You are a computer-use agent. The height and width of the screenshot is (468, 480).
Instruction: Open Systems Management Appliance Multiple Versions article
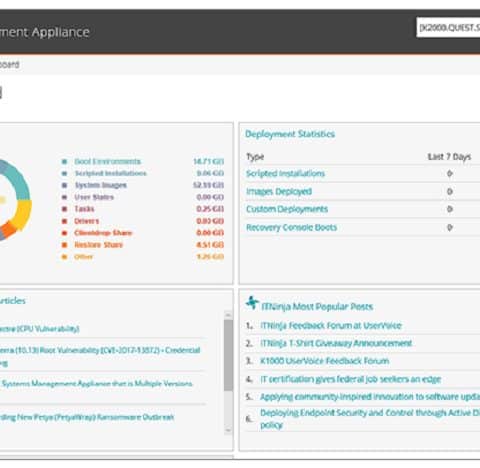coord(96,384)
